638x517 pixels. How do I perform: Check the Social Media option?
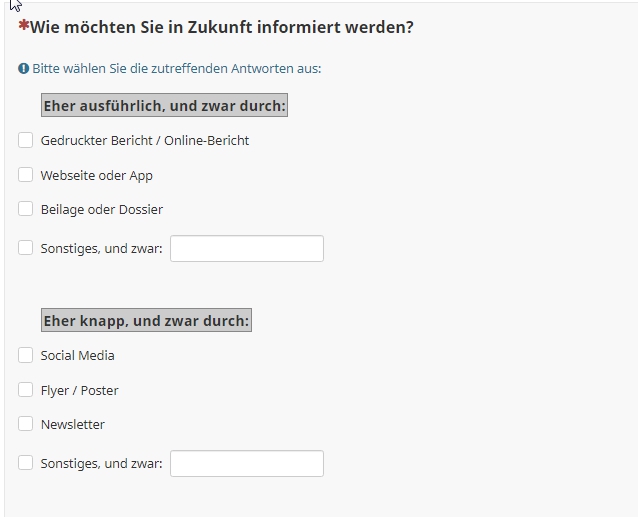[x=25, y=355]
